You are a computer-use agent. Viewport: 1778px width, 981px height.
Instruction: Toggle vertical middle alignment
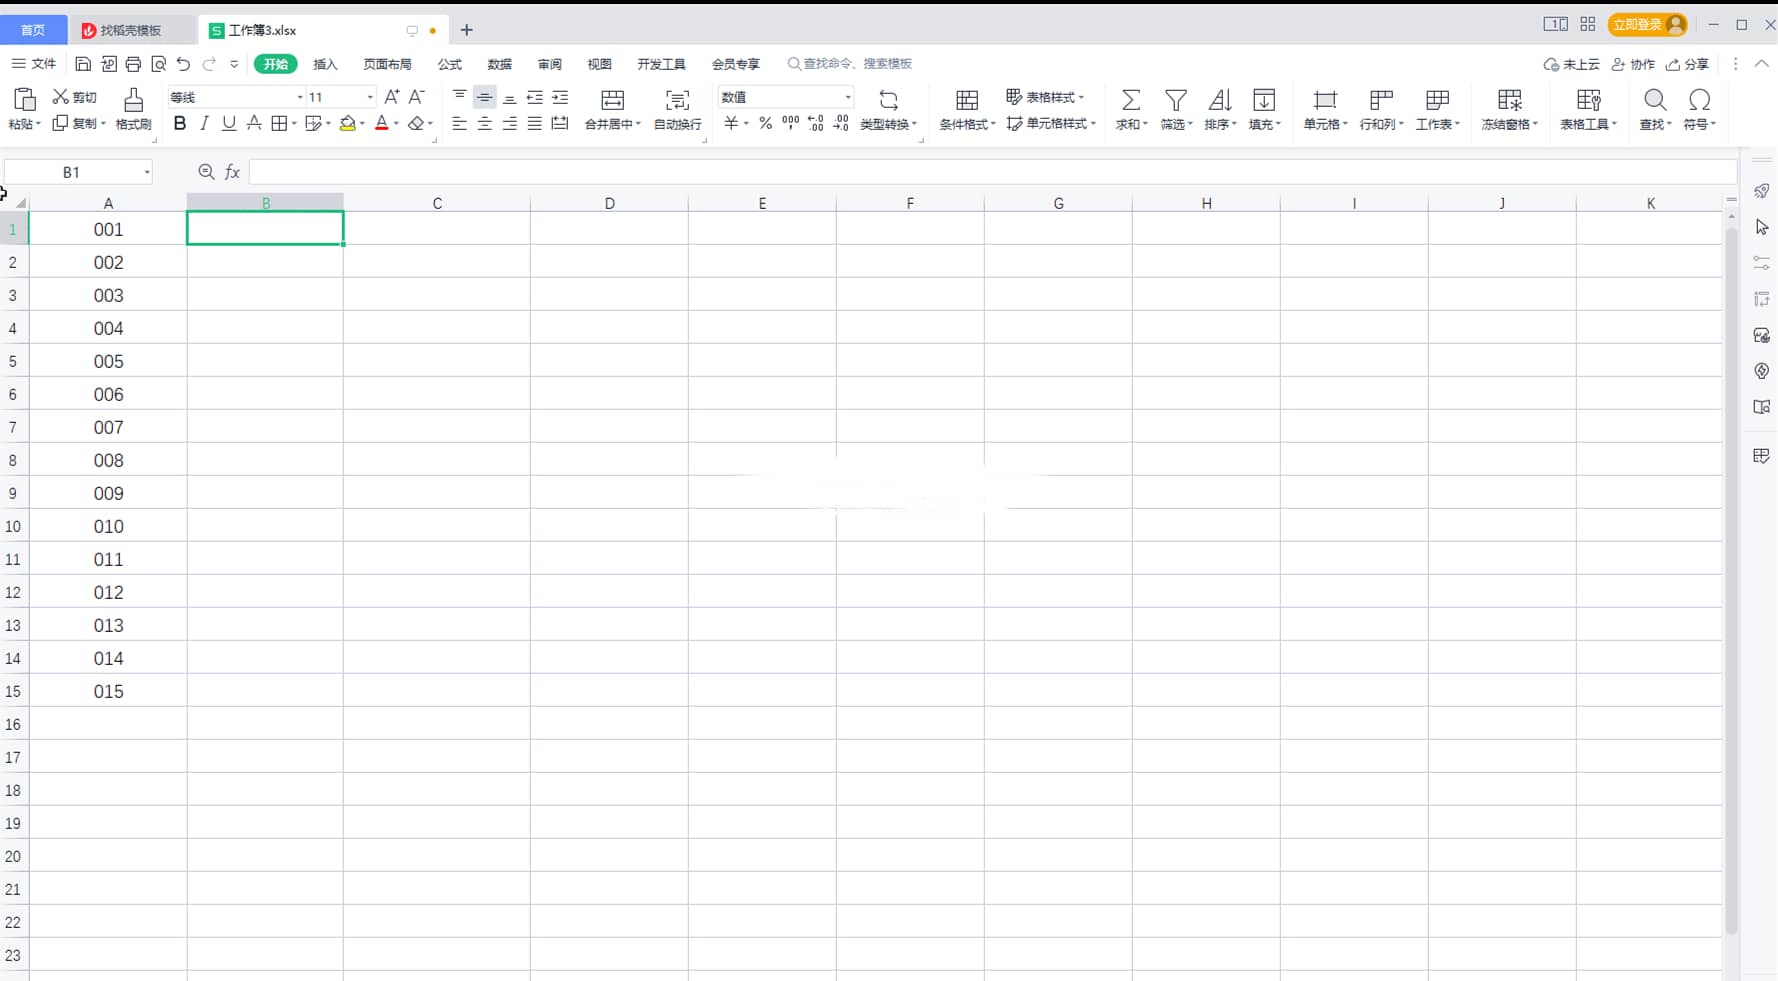(x=484, y=97)
